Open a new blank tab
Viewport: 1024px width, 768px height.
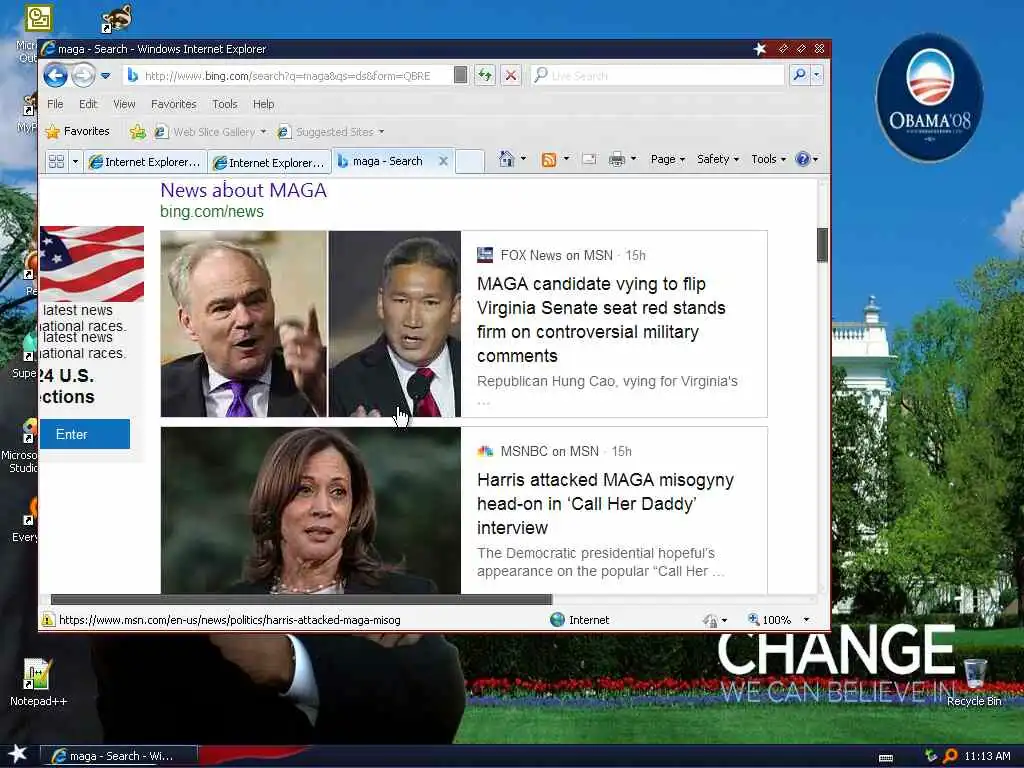pyautogui.click(x=470, y=161)
